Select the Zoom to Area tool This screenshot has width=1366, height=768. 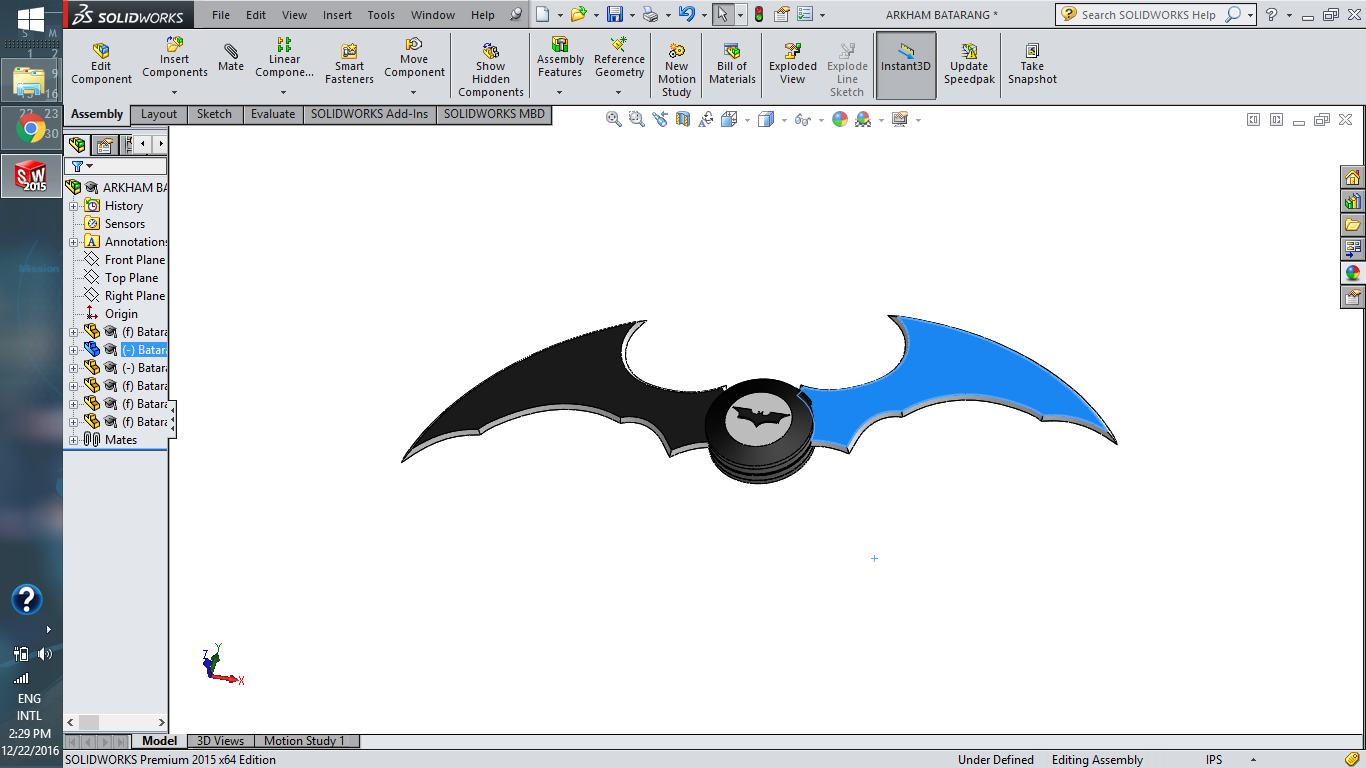pos(637,119)
